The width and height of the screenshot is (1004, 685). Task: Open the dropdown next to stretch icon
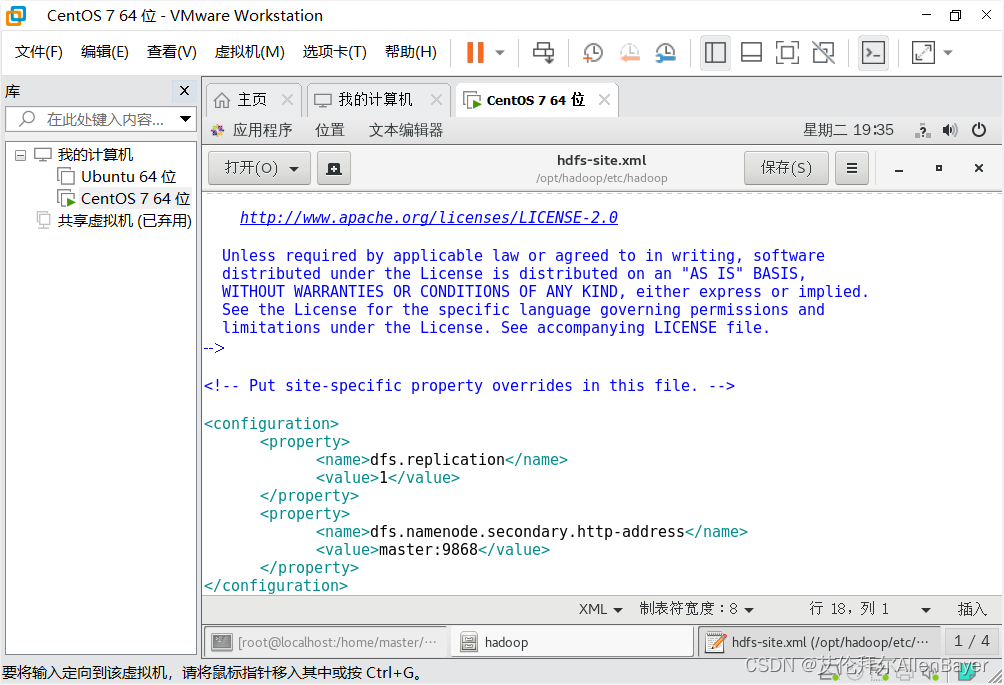(948, 52)
